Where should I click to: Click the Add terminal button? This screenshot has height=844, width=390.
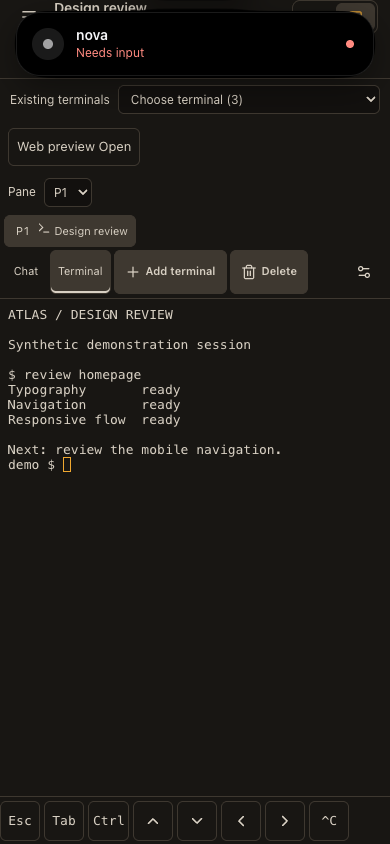point(171,272)
